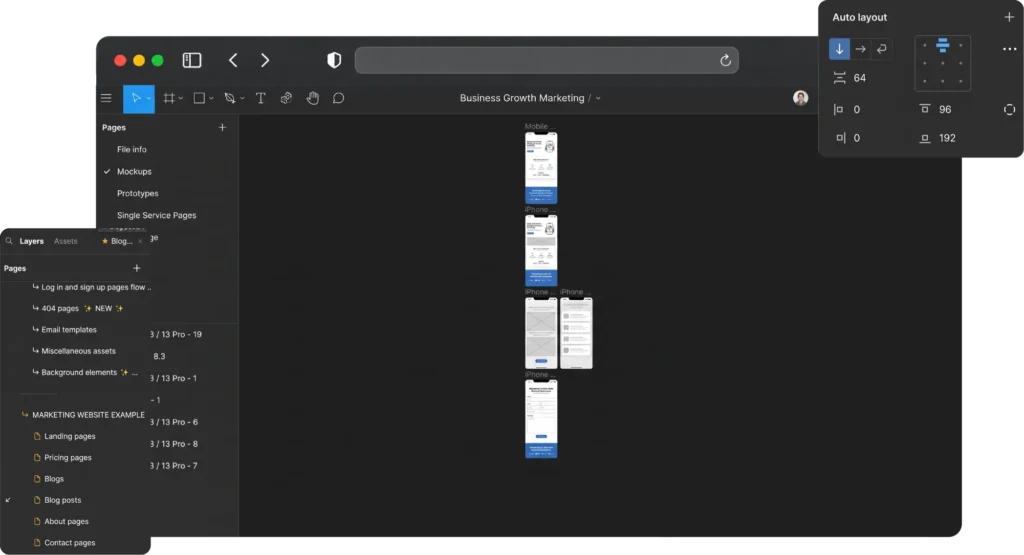Viewport: 1024px width, 555px height.
Task: Select the Text tool
Action: (261, 98)
